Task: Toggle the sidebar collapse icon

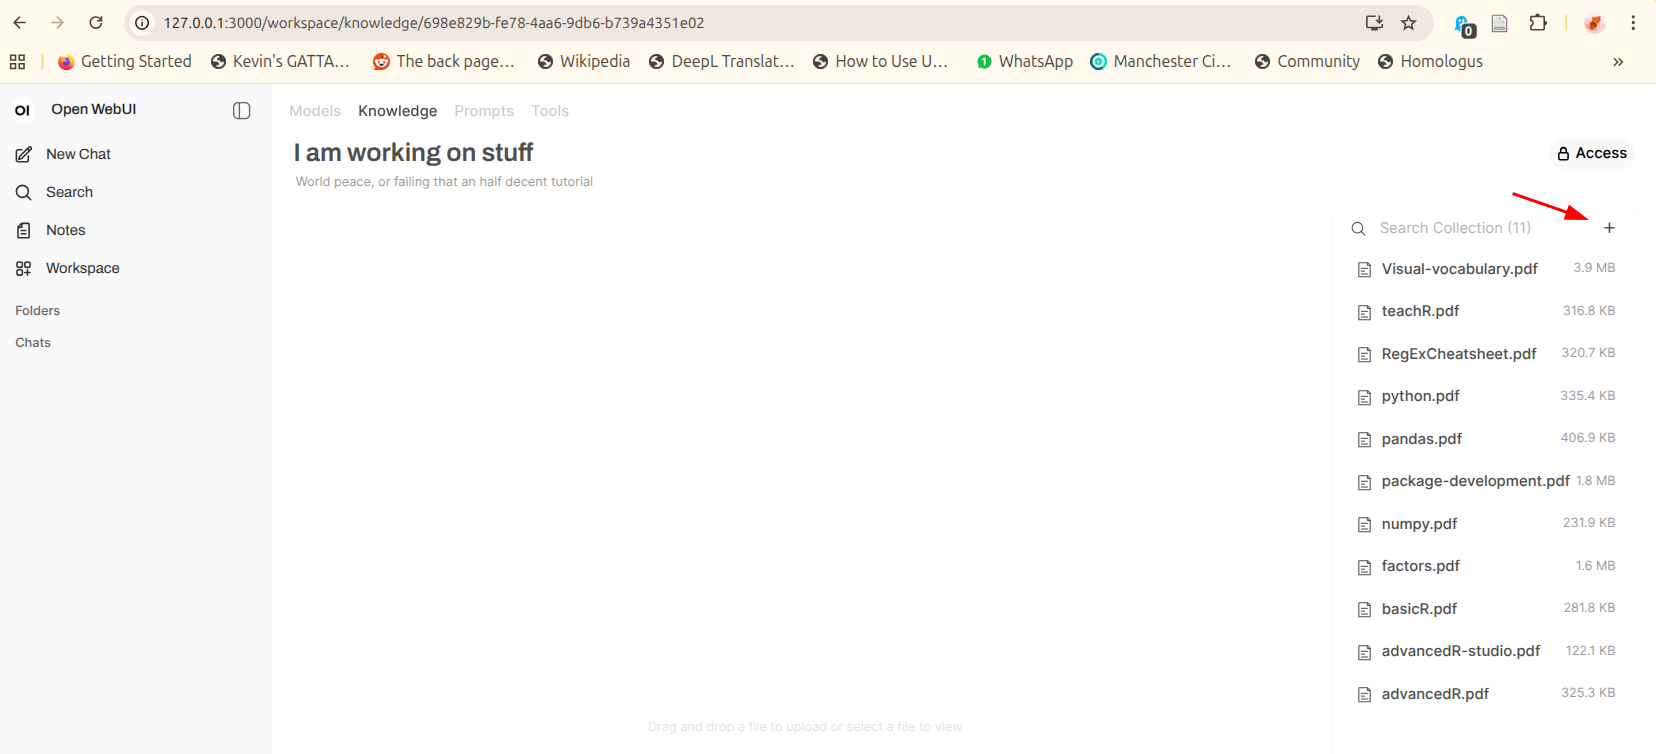Action: 241,111
